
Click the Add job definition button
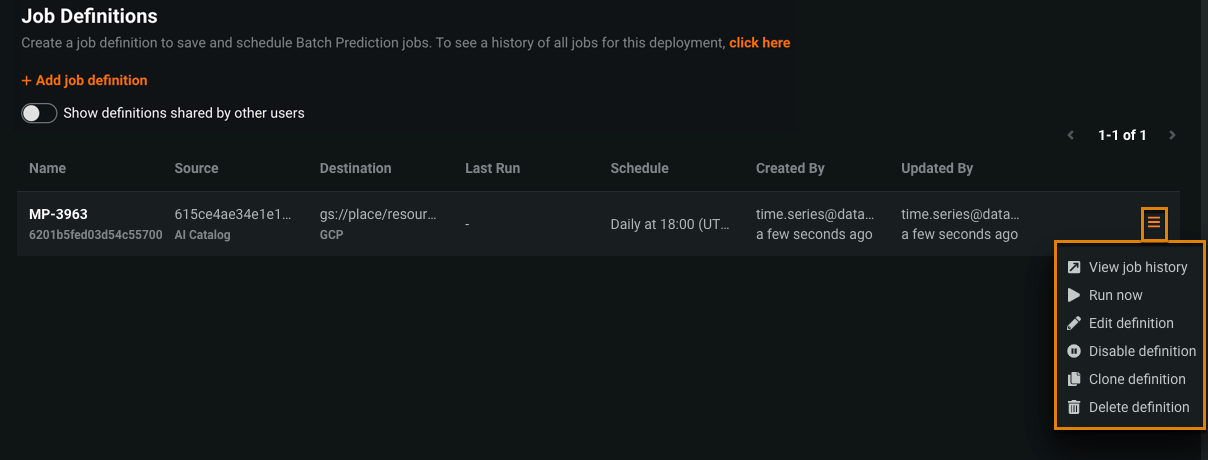pos(84,80)
